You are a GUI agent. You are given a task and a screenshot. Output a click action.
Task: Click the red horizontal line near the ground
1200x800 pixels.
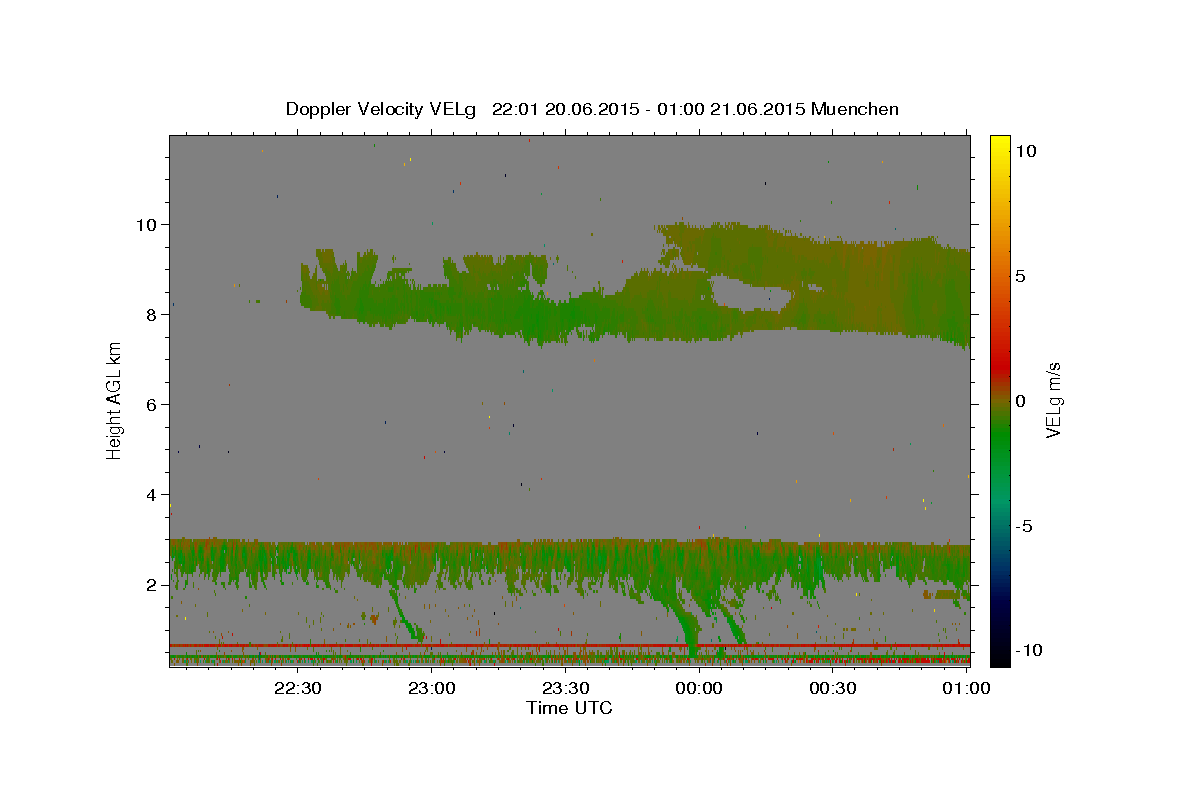(569, 646)
